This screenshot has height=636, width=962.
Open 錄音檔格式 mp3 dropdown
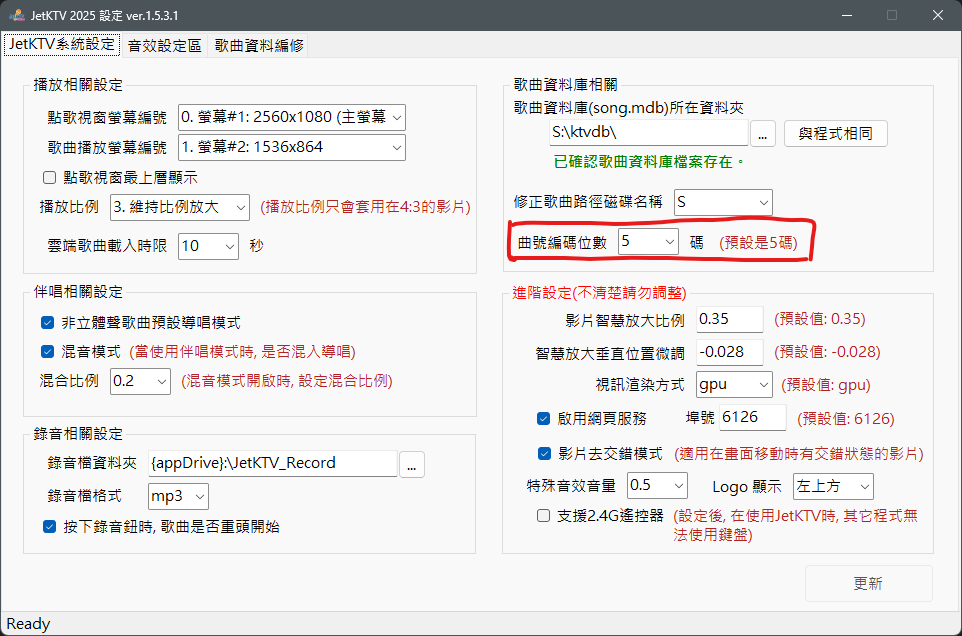[x=179, y=496]
